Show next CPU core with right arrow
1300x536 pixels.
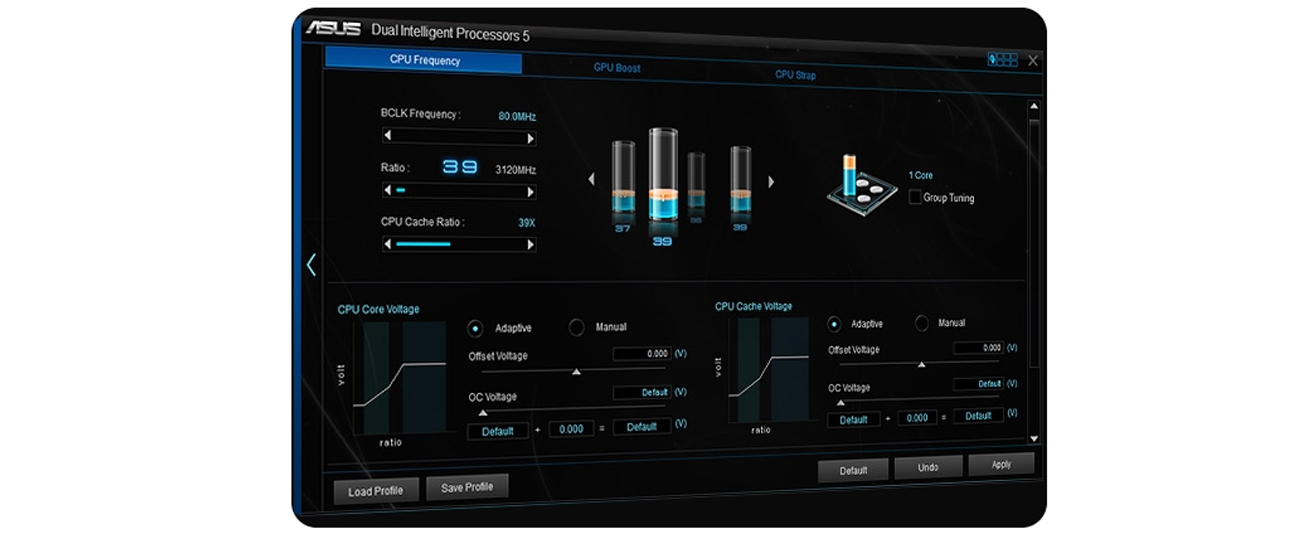pos(771,181)
